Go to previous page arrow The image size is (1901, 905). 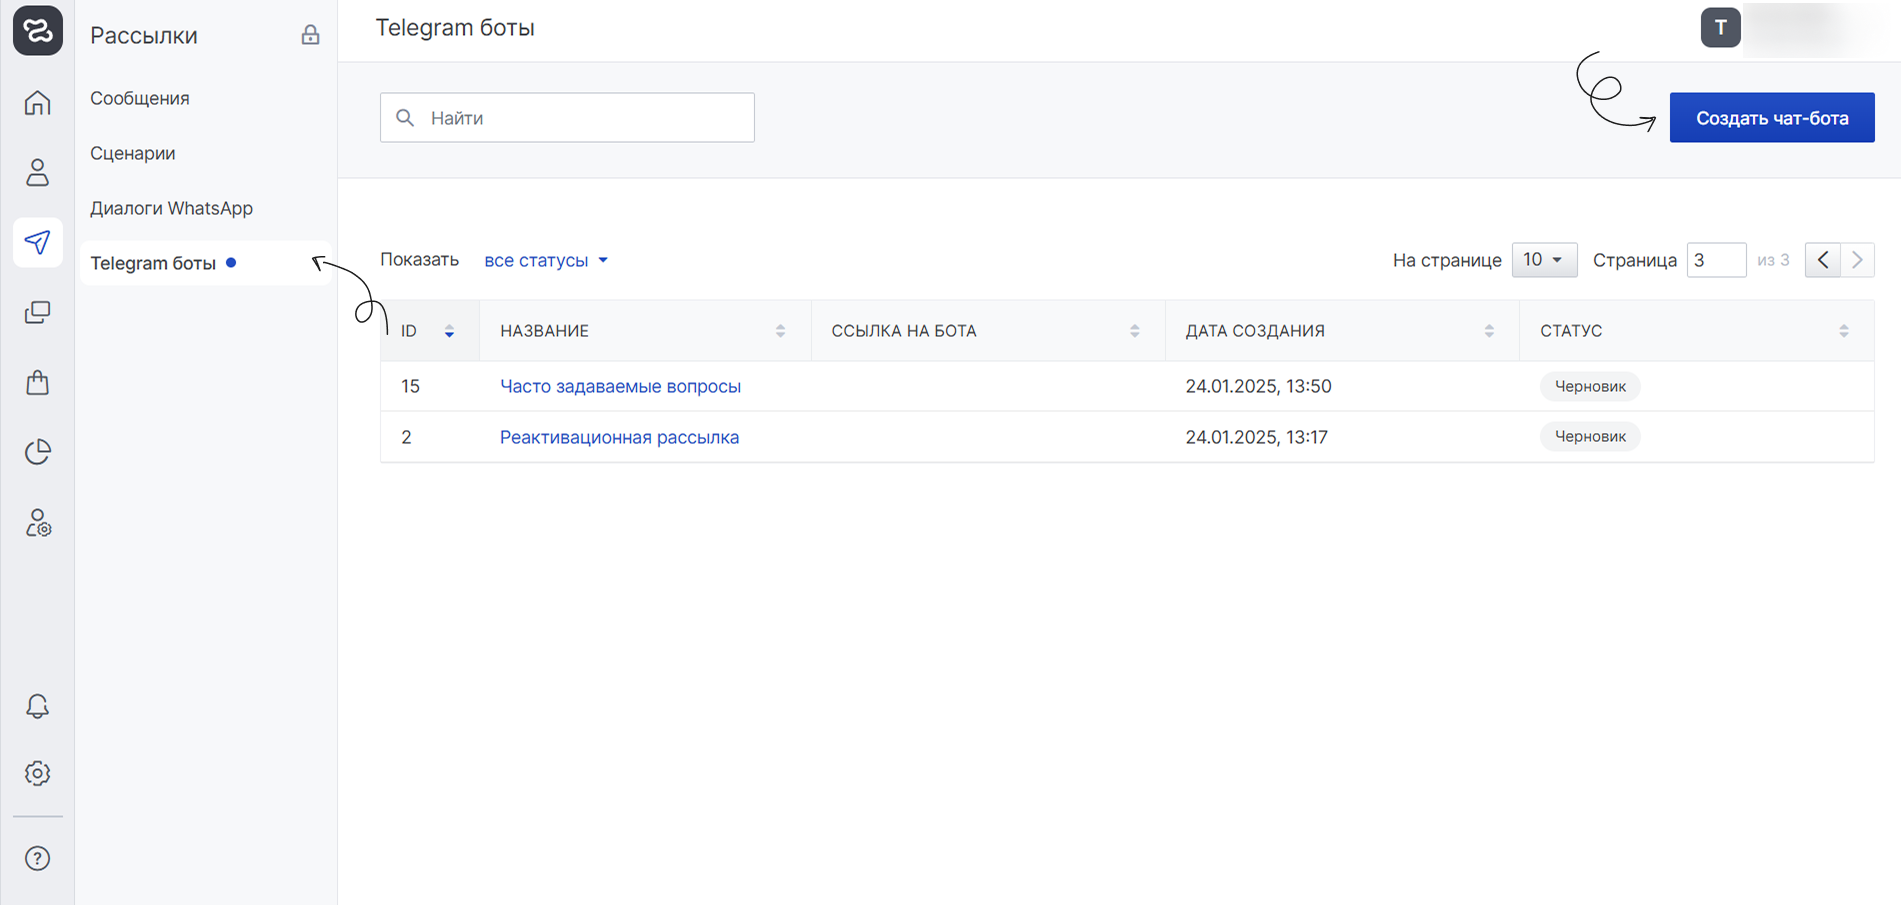[x=1822, y=260]
